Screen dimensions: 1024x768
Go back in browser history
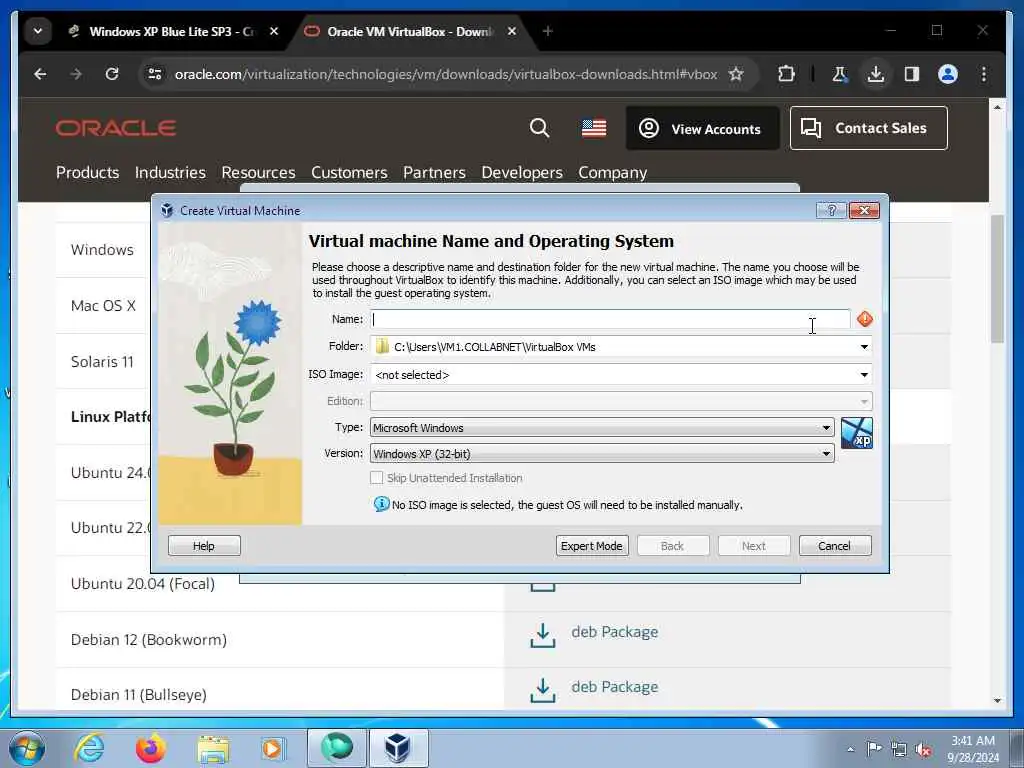coord(40,74)
